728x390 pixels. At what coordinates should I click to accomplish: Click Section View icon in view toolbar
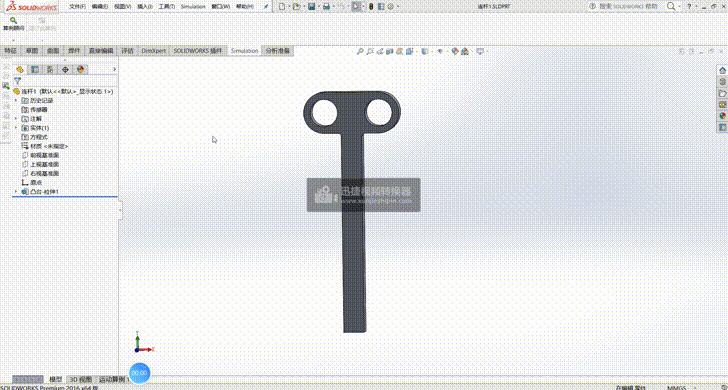point(390,51)
